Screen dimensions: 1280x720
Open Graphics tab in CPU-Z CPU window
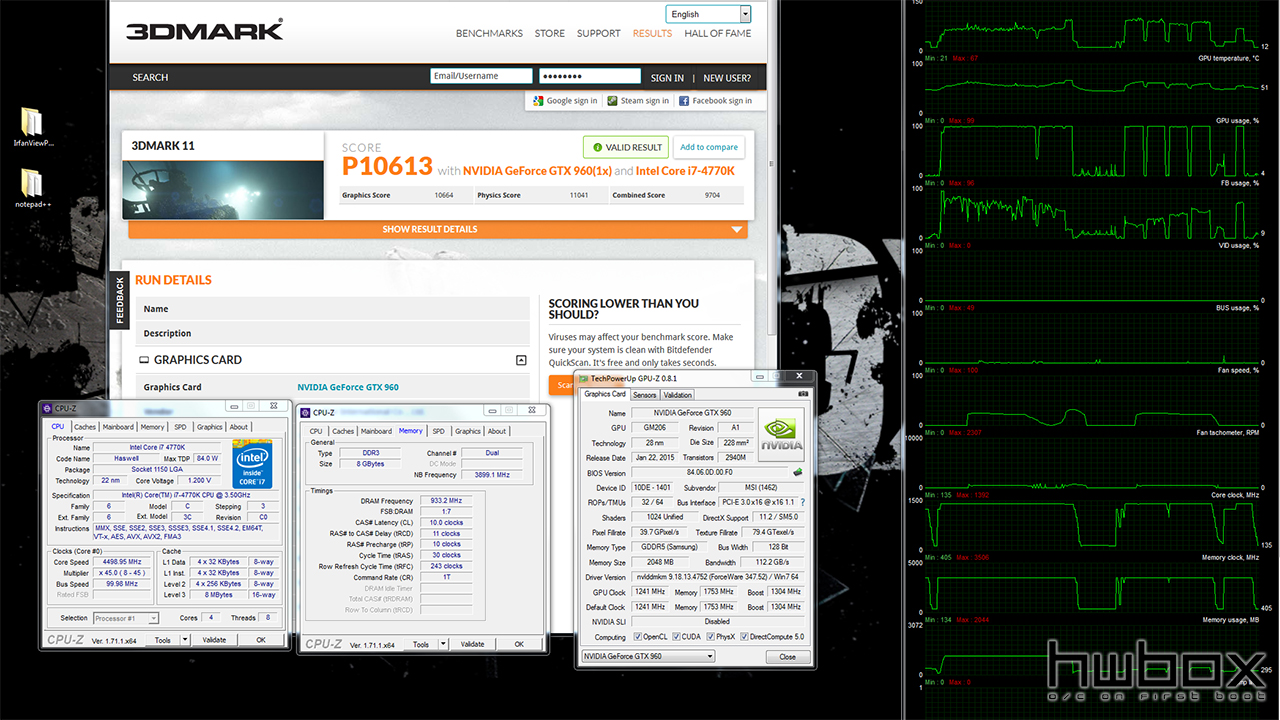pos(210,427)
